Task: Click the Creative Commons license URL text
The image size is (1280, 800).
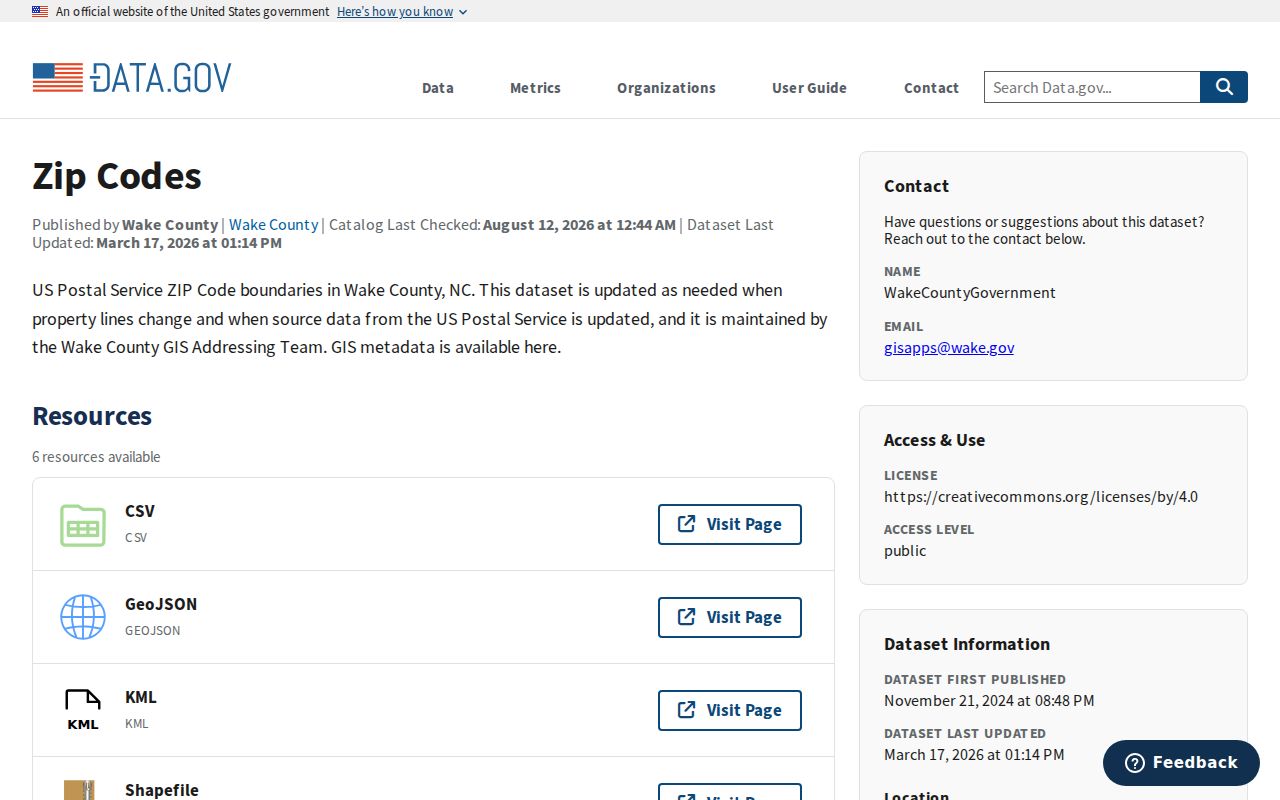Action: click(1041, 497)
